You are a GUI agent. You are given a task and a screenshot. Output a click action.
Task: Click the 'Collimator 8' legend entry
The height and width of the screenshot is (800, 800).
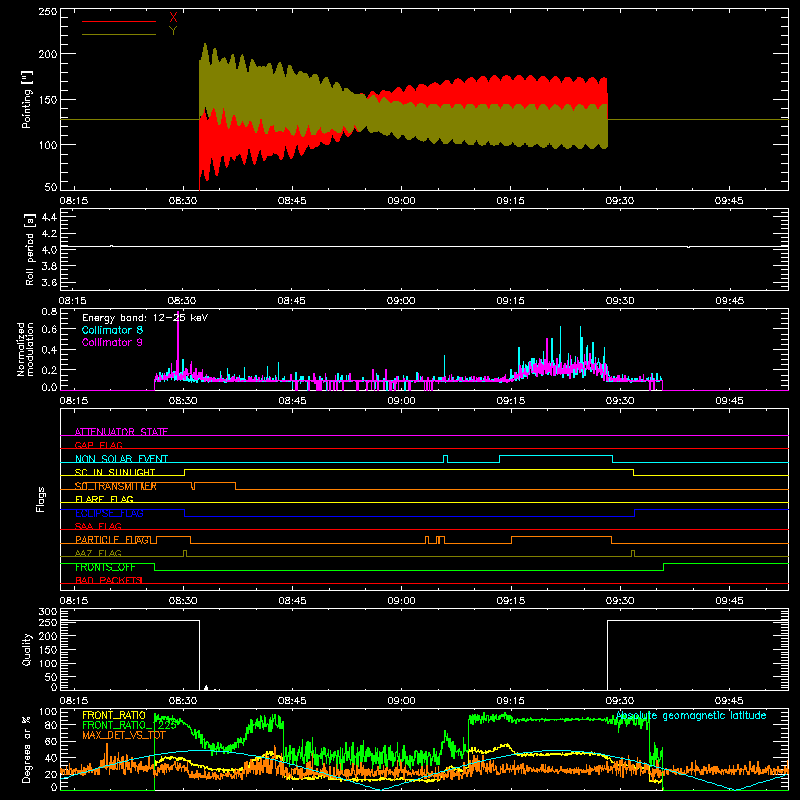click(x=112, y=330)
